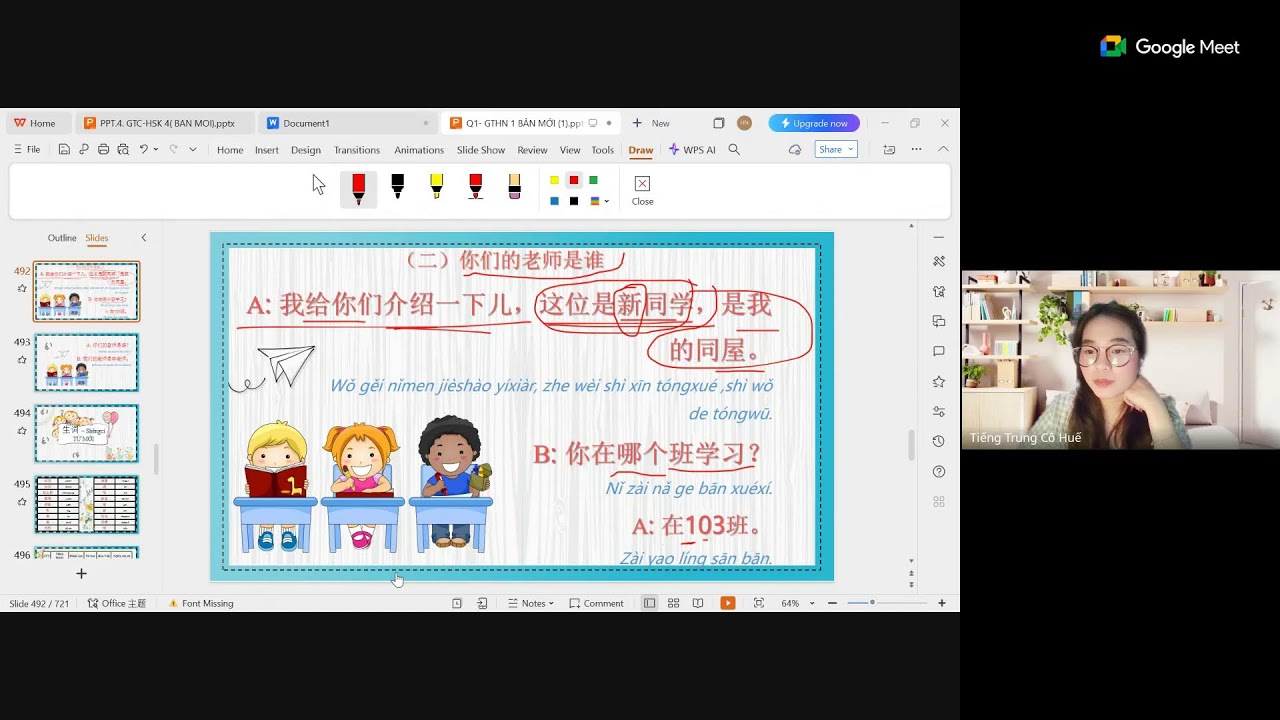Screen dimensions: 1280x720
Task: Toggle the star marker beside slide 492
Action: point(22,289)
